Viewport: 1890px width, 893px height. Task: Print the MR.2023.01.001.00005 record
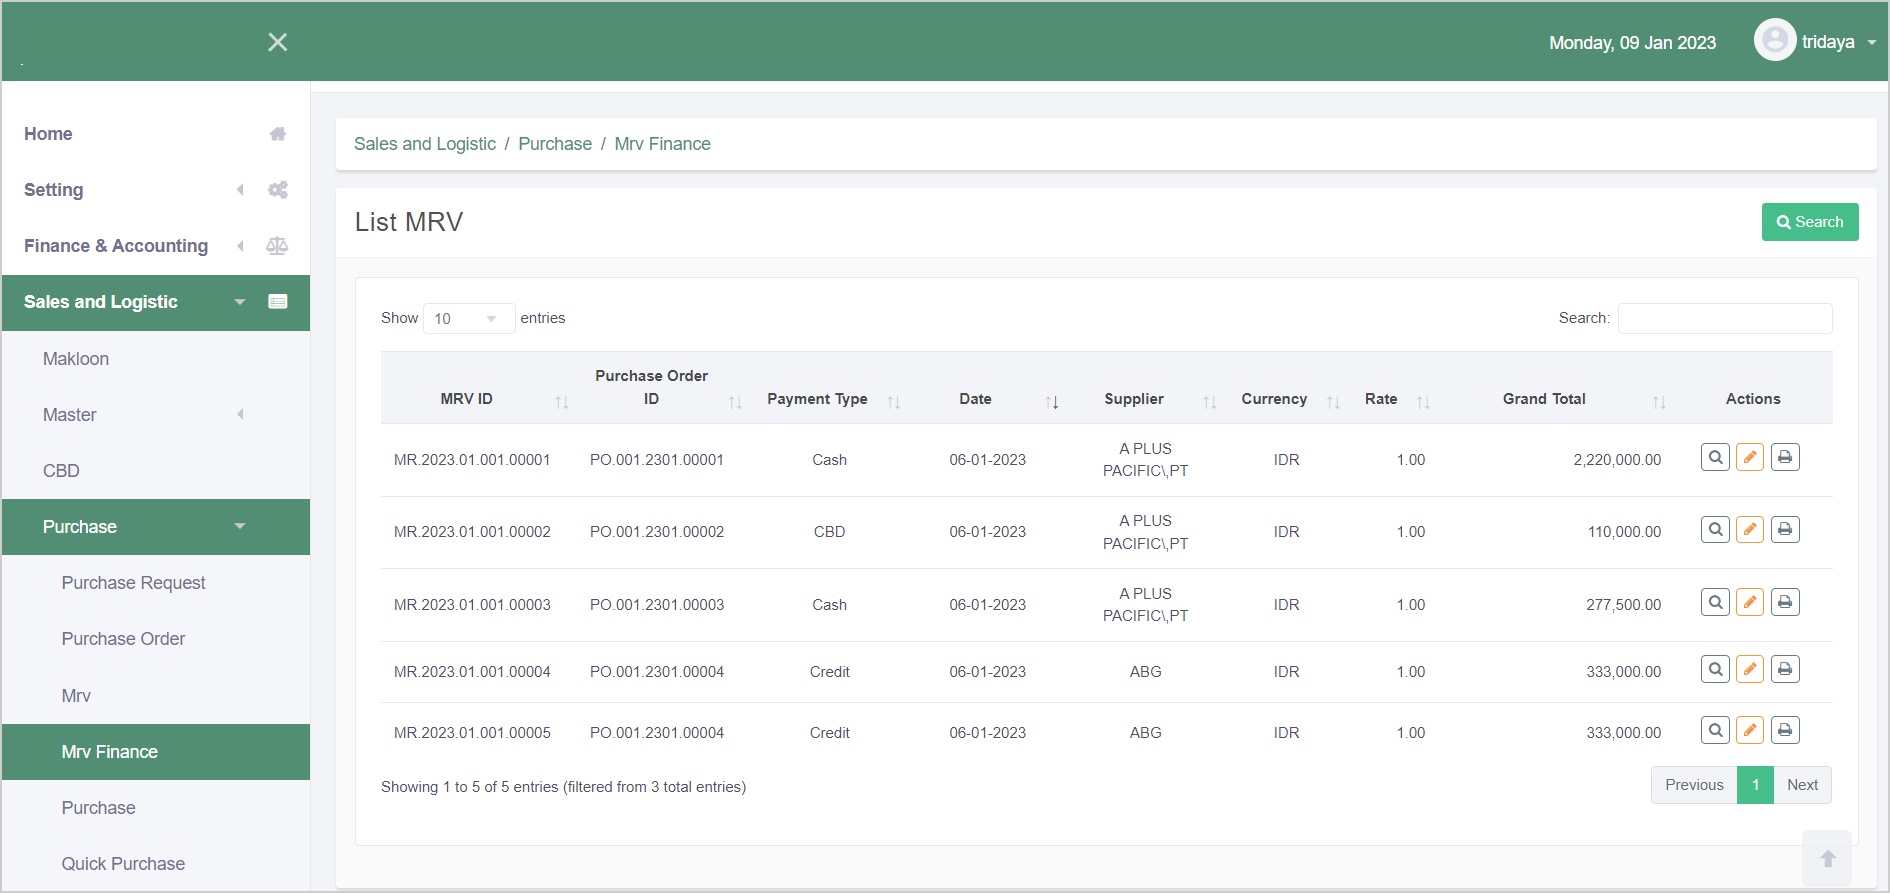[1785, 731]
